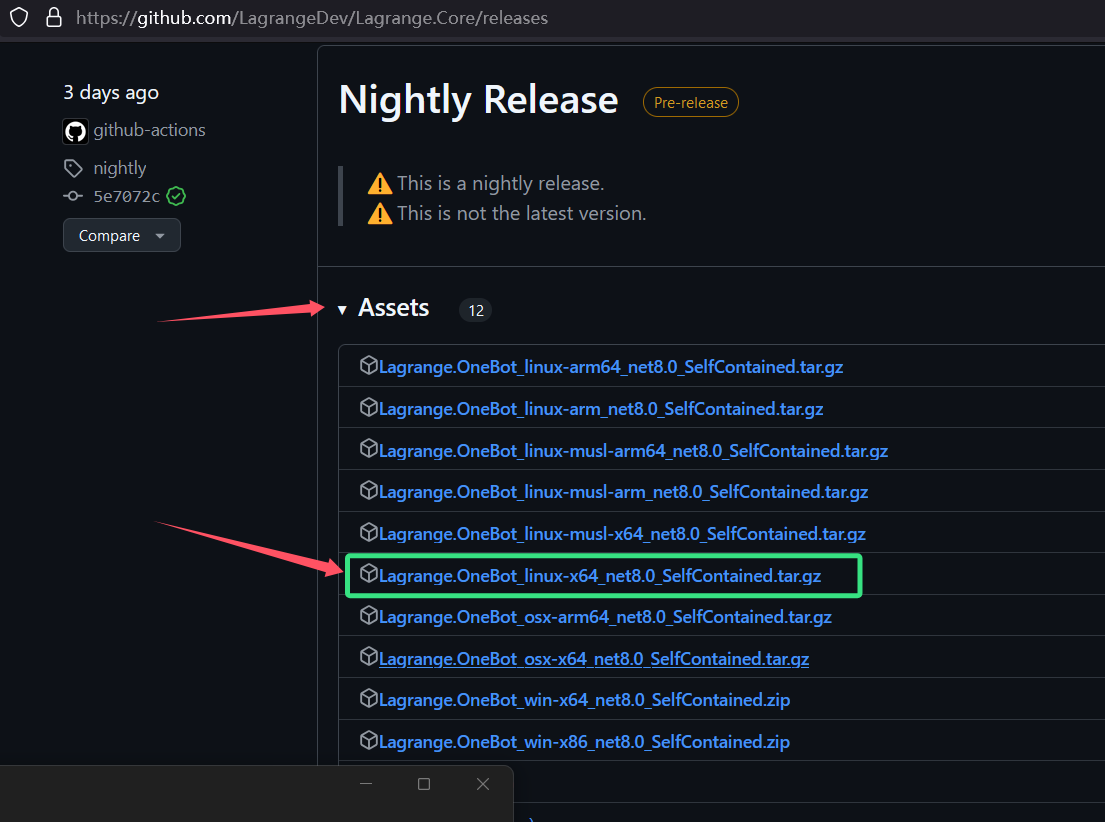Minimize the small overlapping window
Viewport: 1105px width, 822px height.
click(x=366, y=784)
